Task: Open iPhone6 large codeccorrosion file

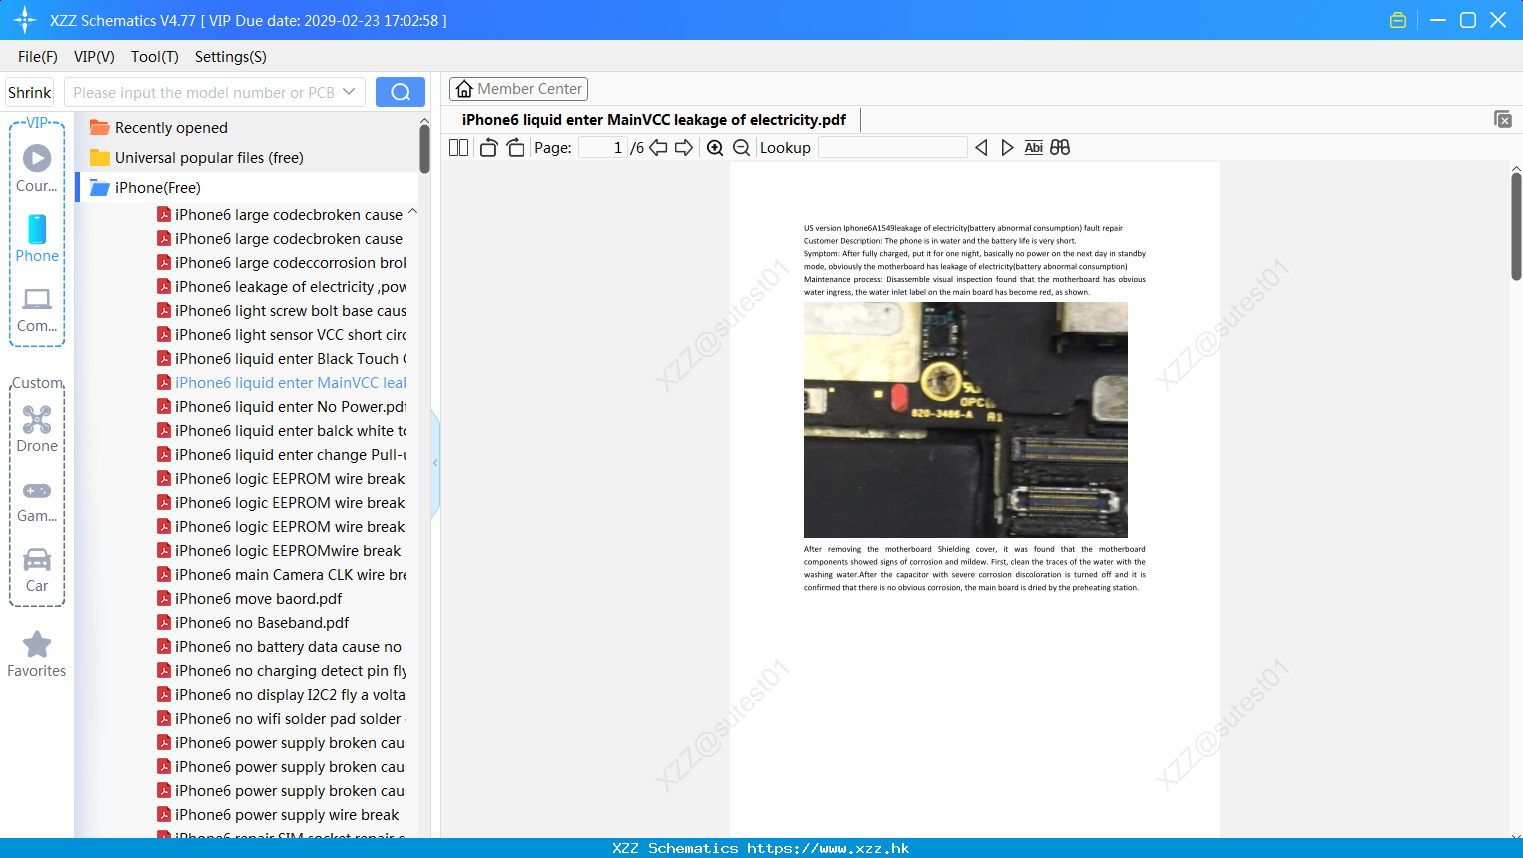Action: point(282,262)
